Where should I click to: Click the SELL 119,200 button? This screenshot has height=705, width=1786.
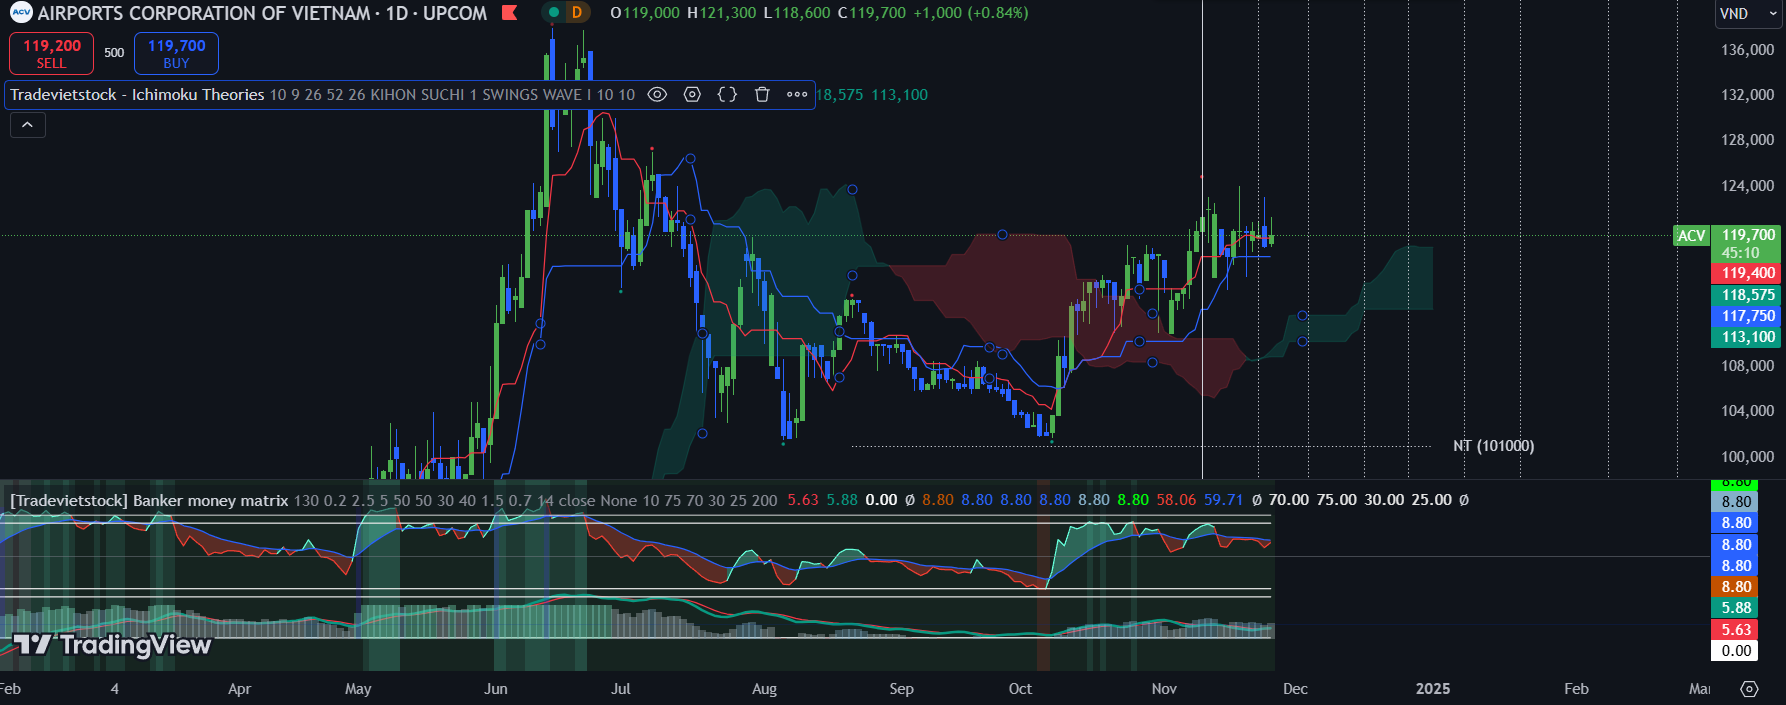[x=51, y=54]
